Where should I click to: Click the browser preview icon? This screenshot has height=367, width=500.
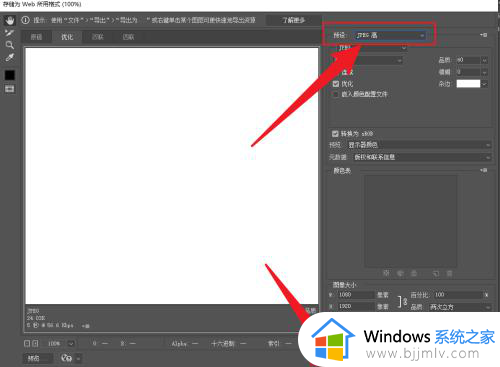tap(66, 358)
